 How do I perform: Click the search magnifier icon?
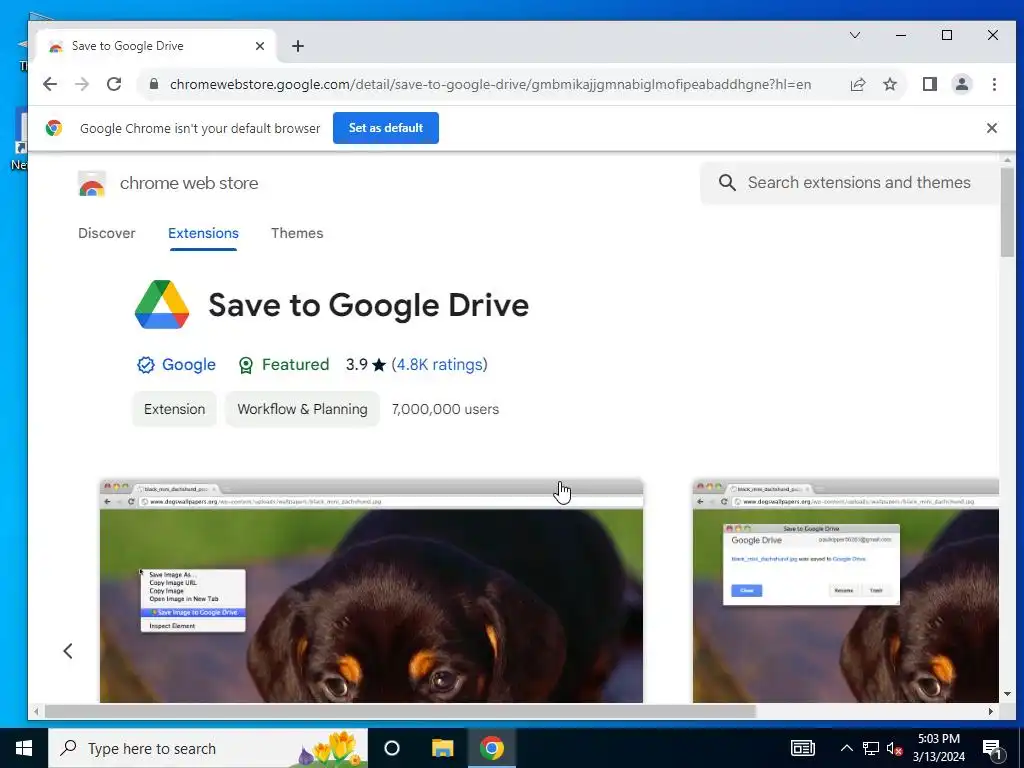727,182
